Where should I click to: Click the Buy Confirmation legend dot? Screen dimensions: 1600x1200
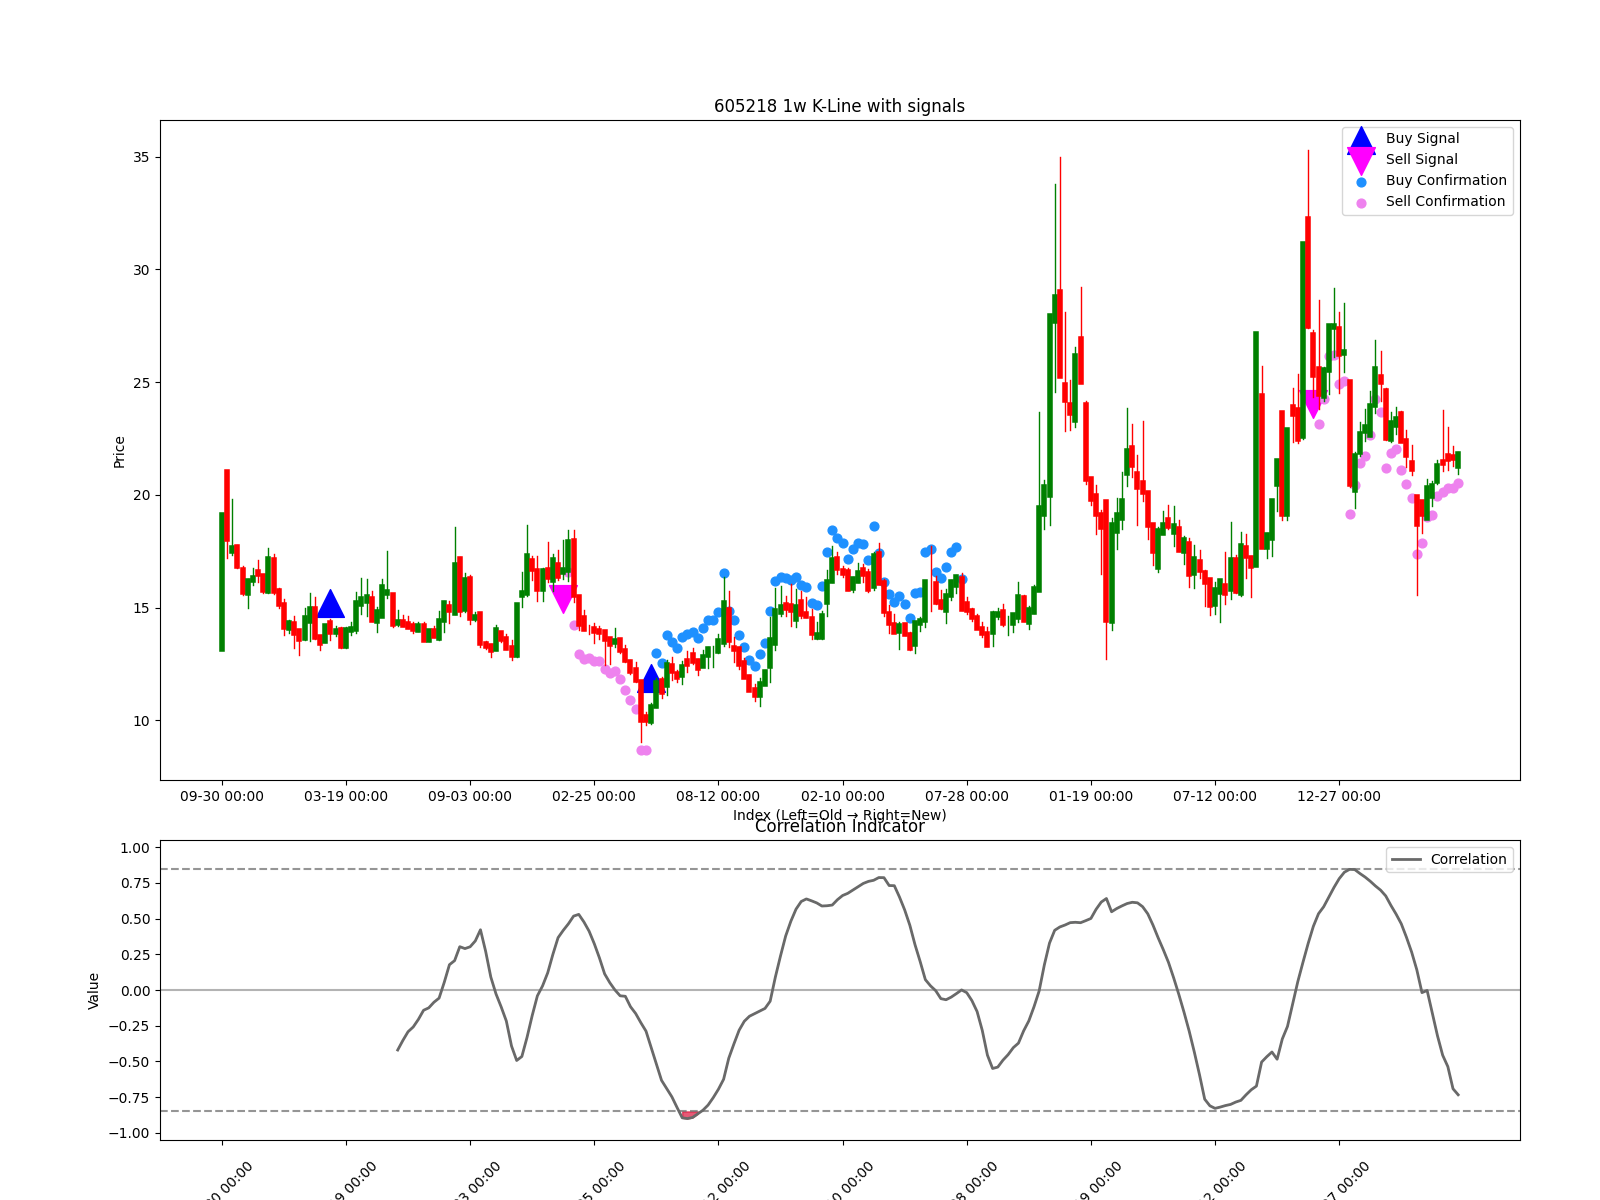coord(1361,182)
